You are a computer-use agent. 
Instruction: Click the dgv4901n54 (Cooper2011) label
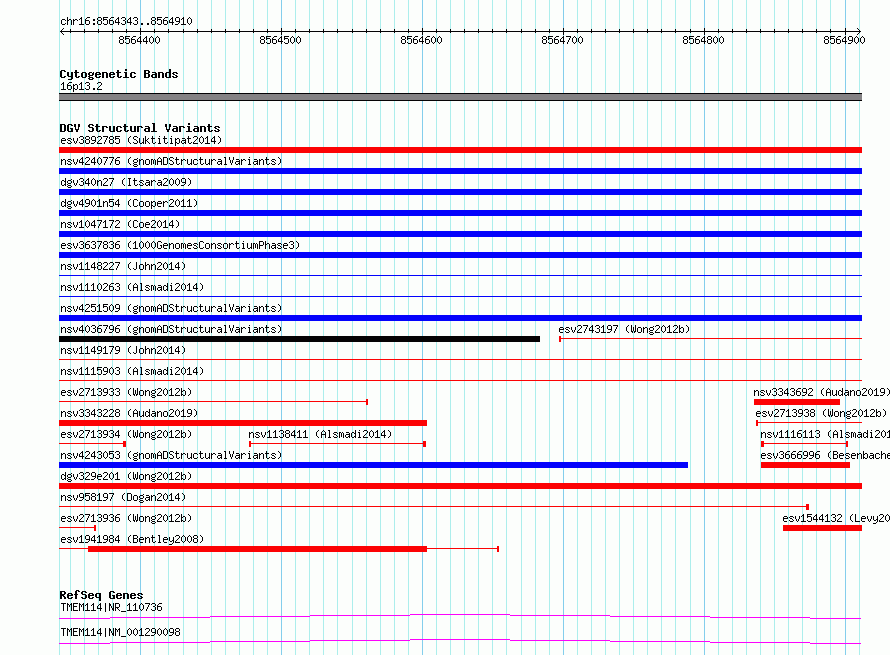129,203
